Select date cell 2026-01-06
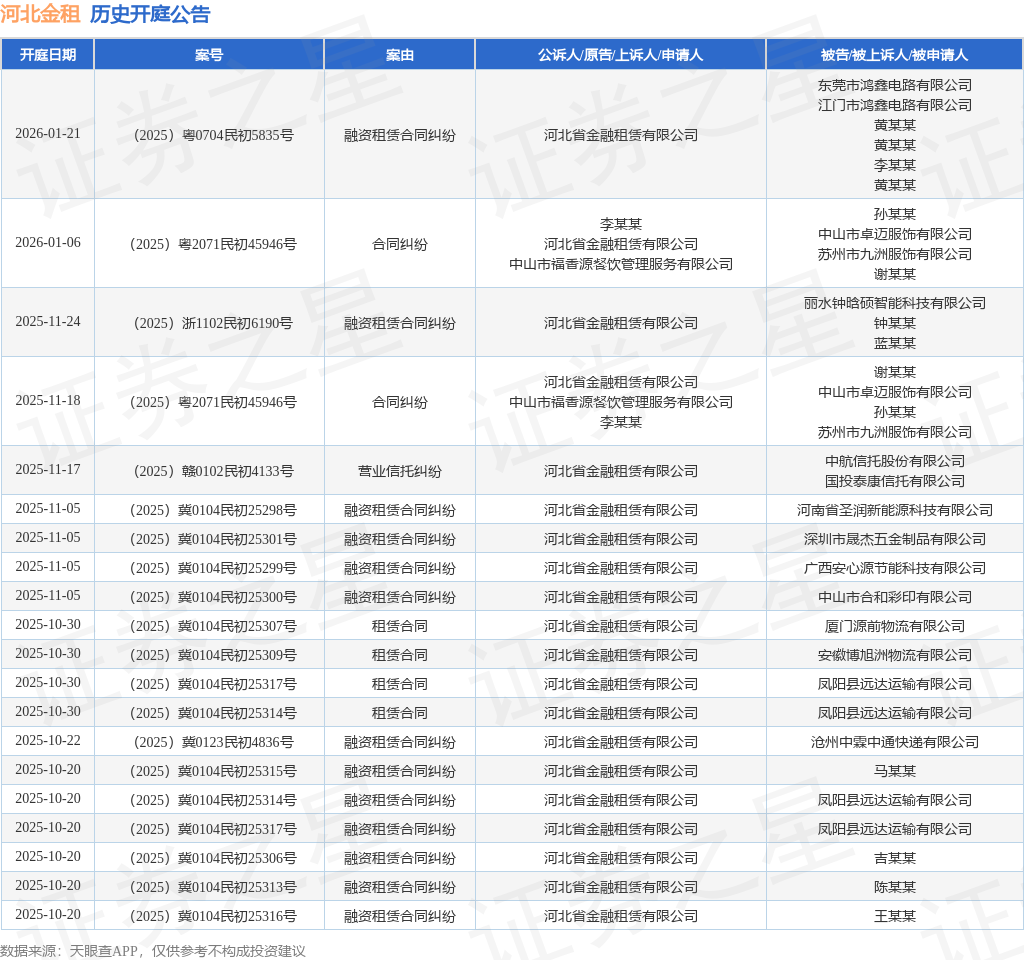1024x960 pixels. tap(48, 243)
